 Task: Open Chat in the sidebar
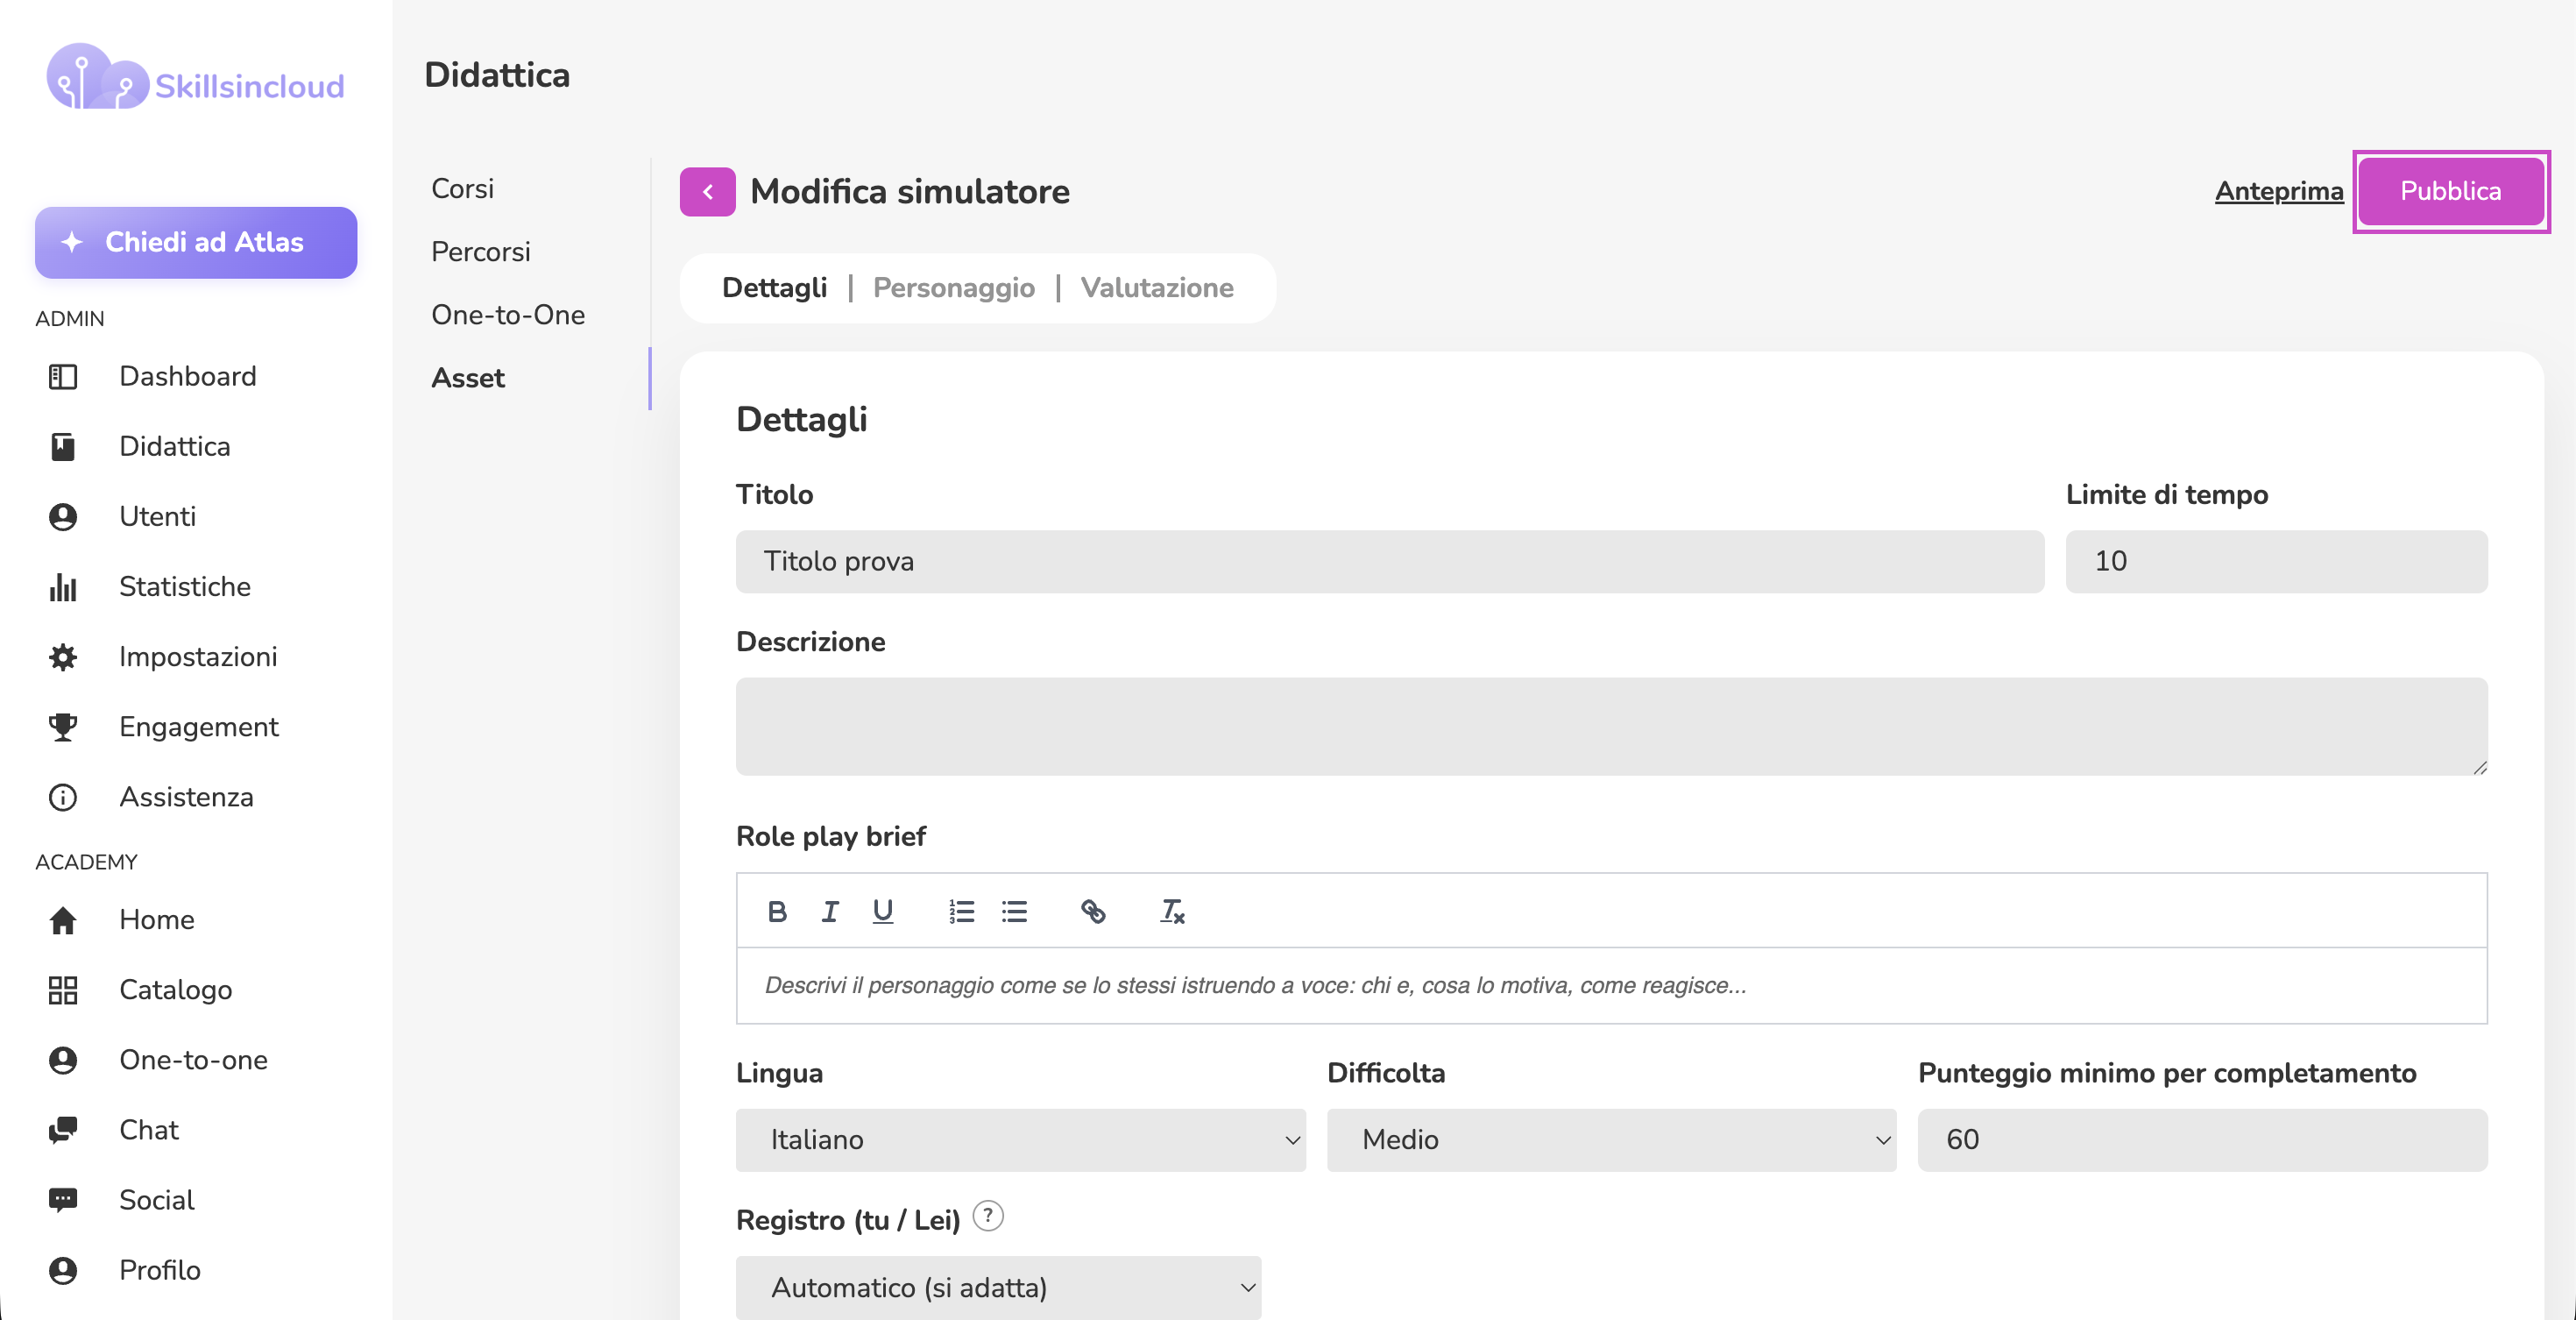(148, 1130)
